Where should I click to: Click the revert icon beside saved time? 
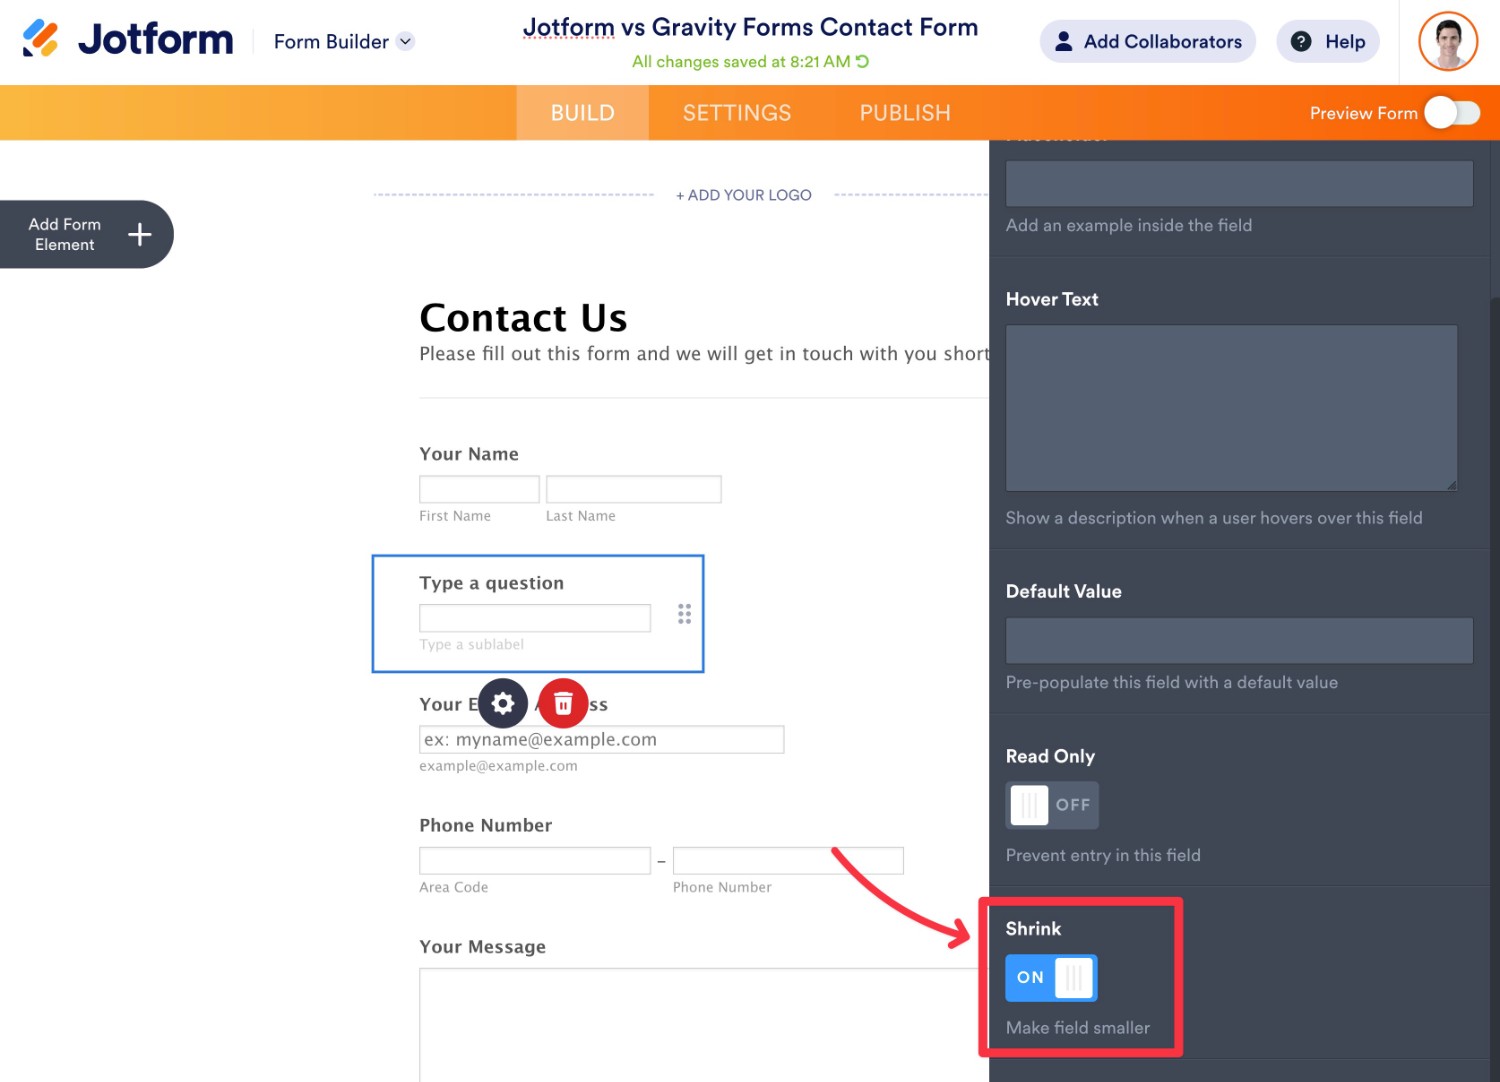(x=862, y=61)
